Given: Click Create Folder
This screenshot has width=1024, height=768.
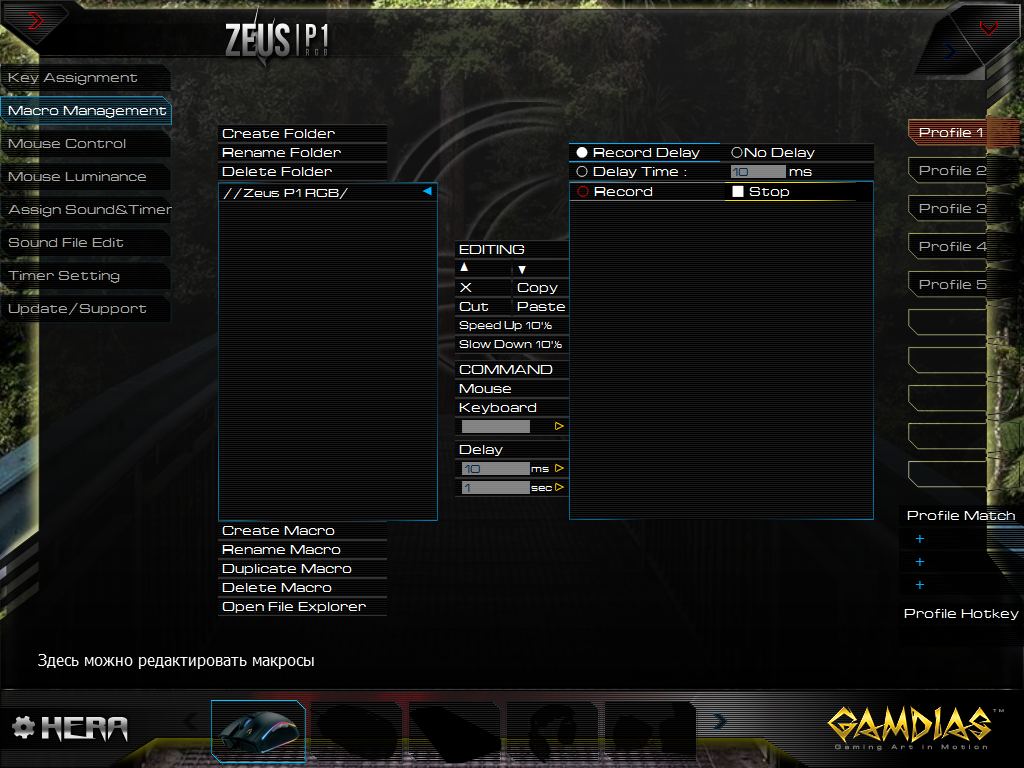Looking at the screenshot, I should tap(302, 134).
